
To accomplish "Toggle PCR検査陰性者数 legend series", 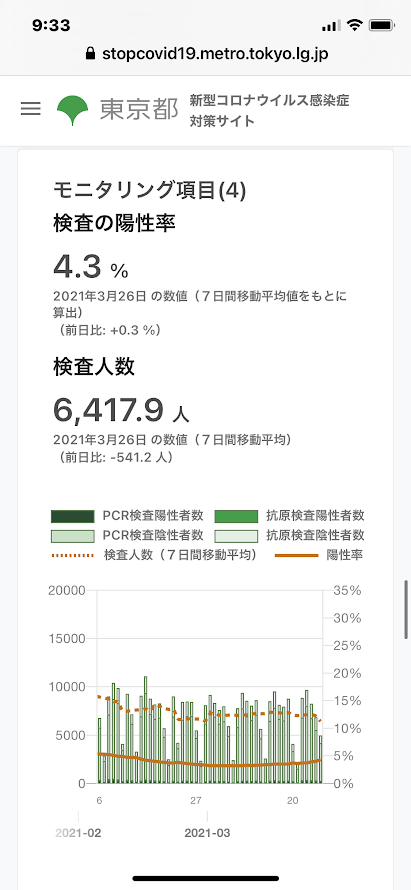I will coord(127,535).
